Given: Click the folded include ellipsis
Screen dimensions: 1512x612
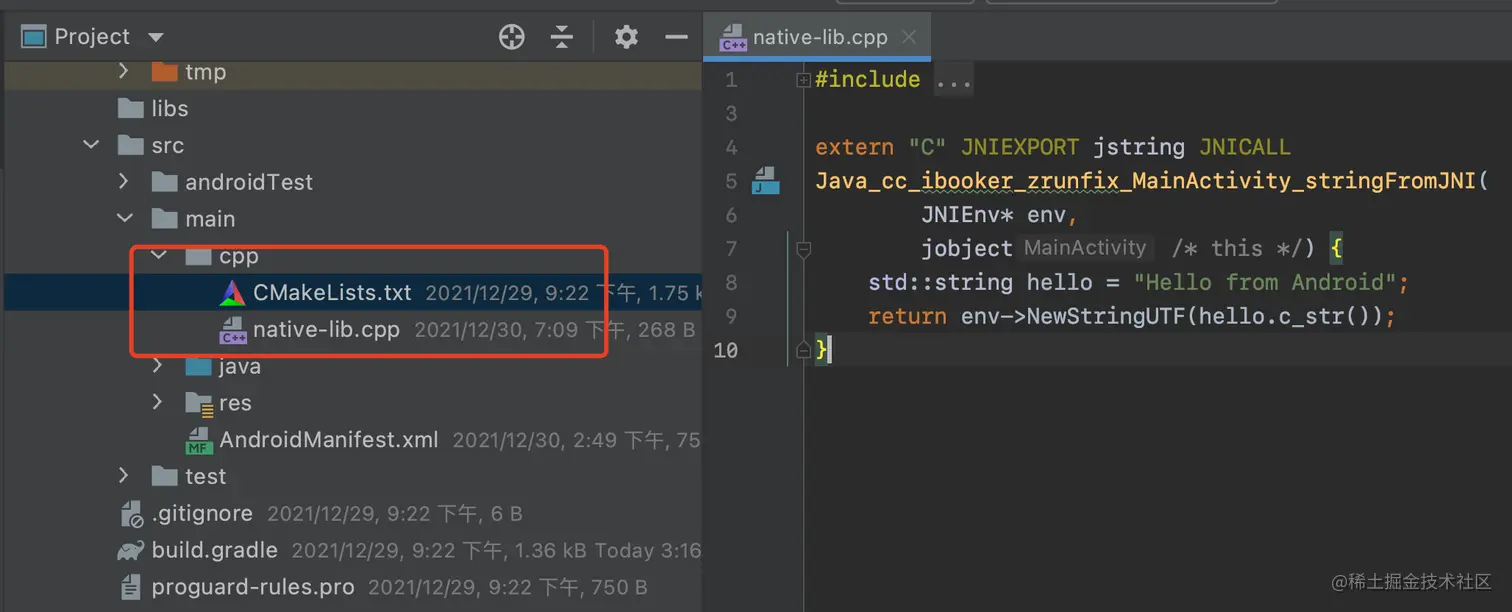Looking at the screenshot, I should pyautogui.click(x=953, y=80).
